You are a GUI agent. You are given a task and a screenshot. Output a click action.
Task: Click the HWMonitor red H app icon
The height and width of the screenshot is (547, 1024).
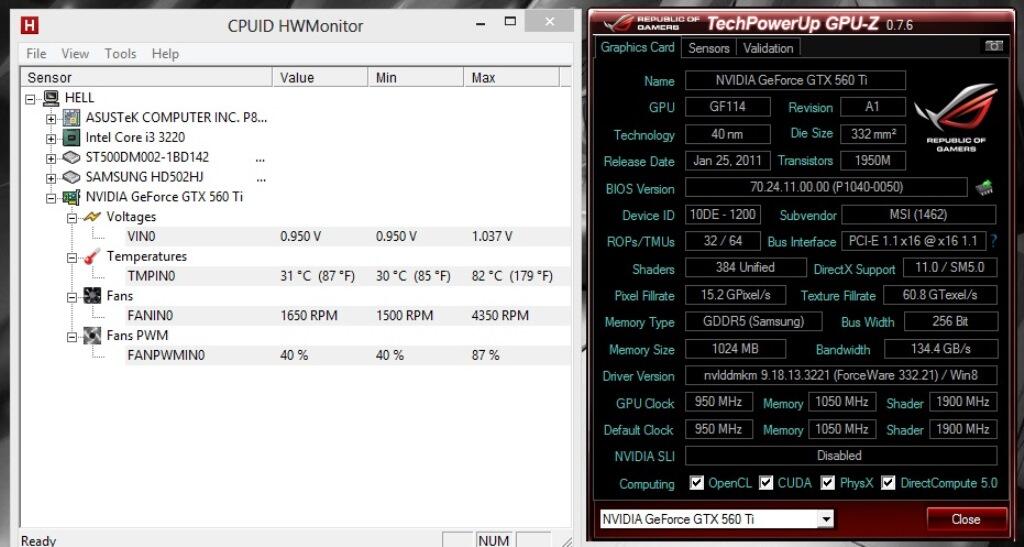tap(29, 25)
